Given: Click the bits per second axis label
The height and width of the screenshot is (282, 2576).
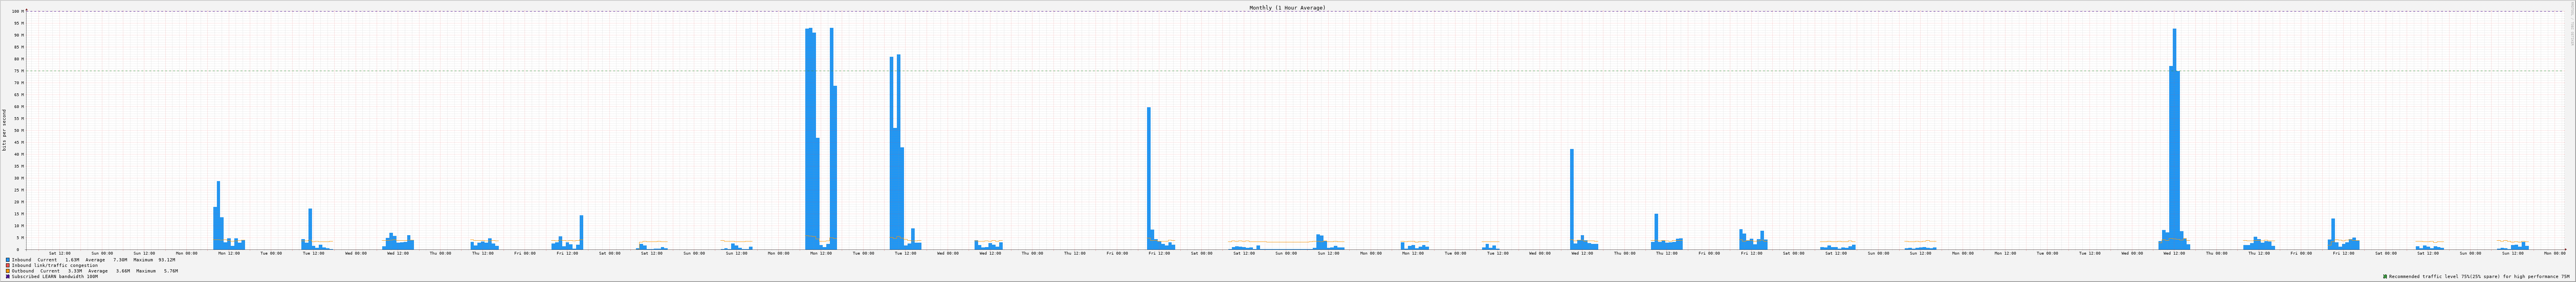Looking at the screenshot, I should point(4,130).
